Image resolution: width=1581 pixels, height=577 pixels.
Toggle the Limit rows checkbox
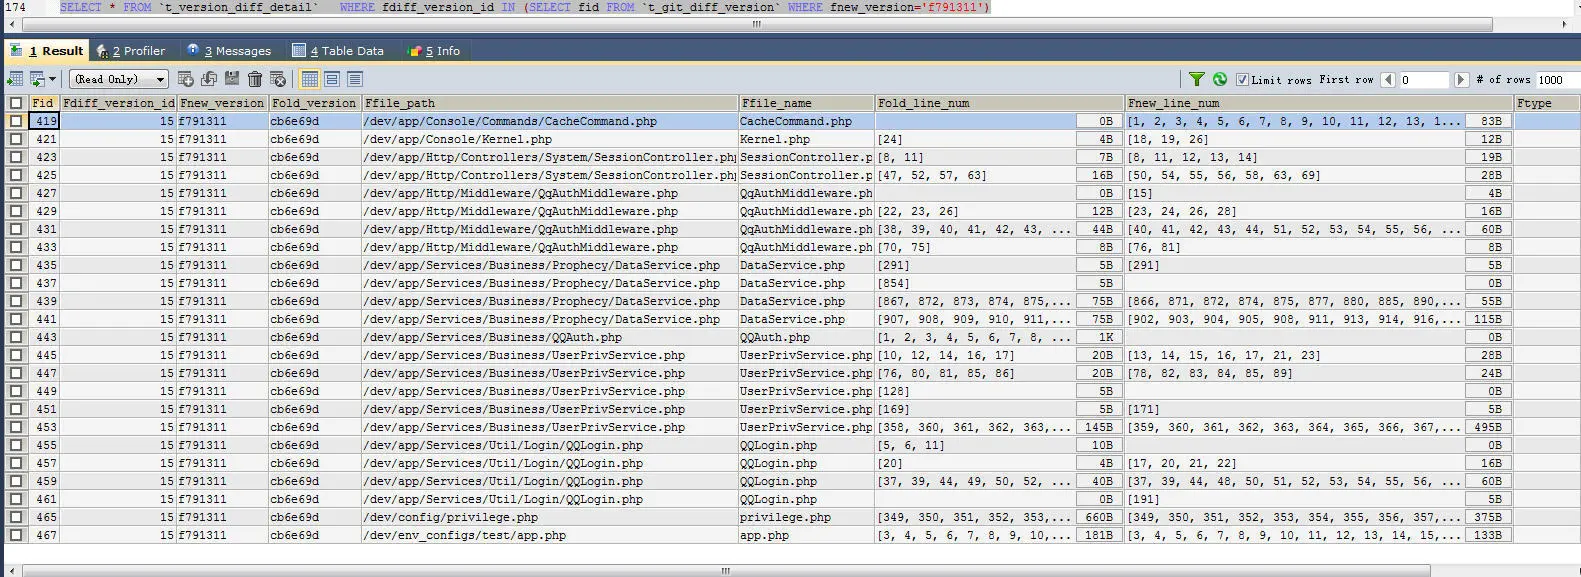point(1242,80)
